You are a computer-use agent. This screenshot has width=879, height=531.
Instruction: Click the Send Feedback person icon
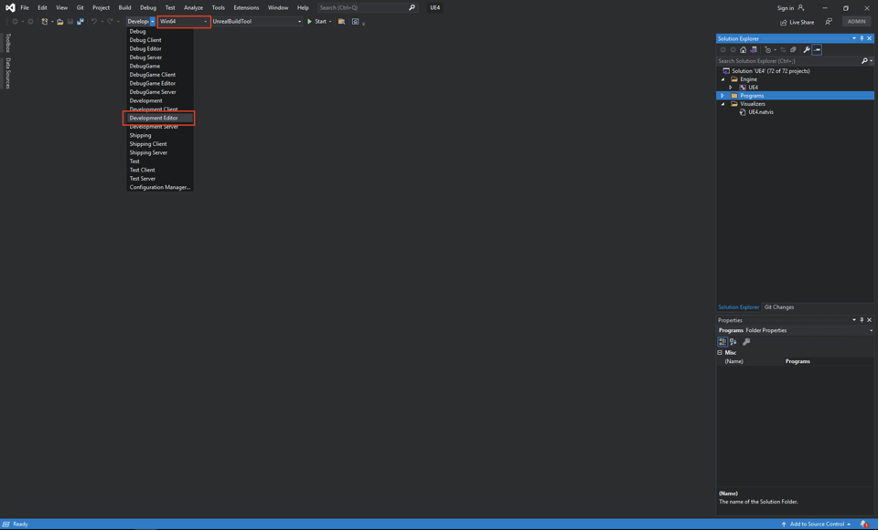(829, 22)
